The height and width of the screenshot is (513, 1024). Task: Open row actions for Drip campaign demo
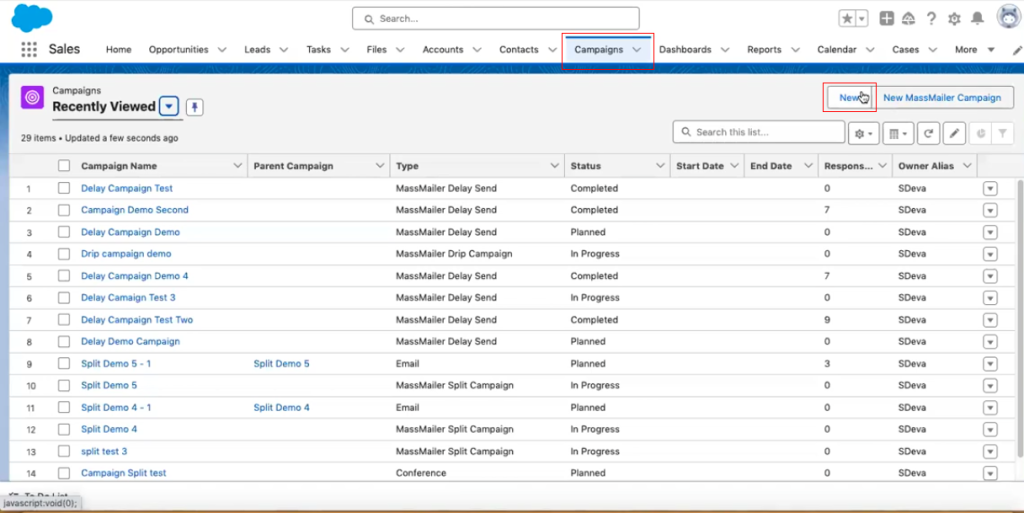pos(990,254)
